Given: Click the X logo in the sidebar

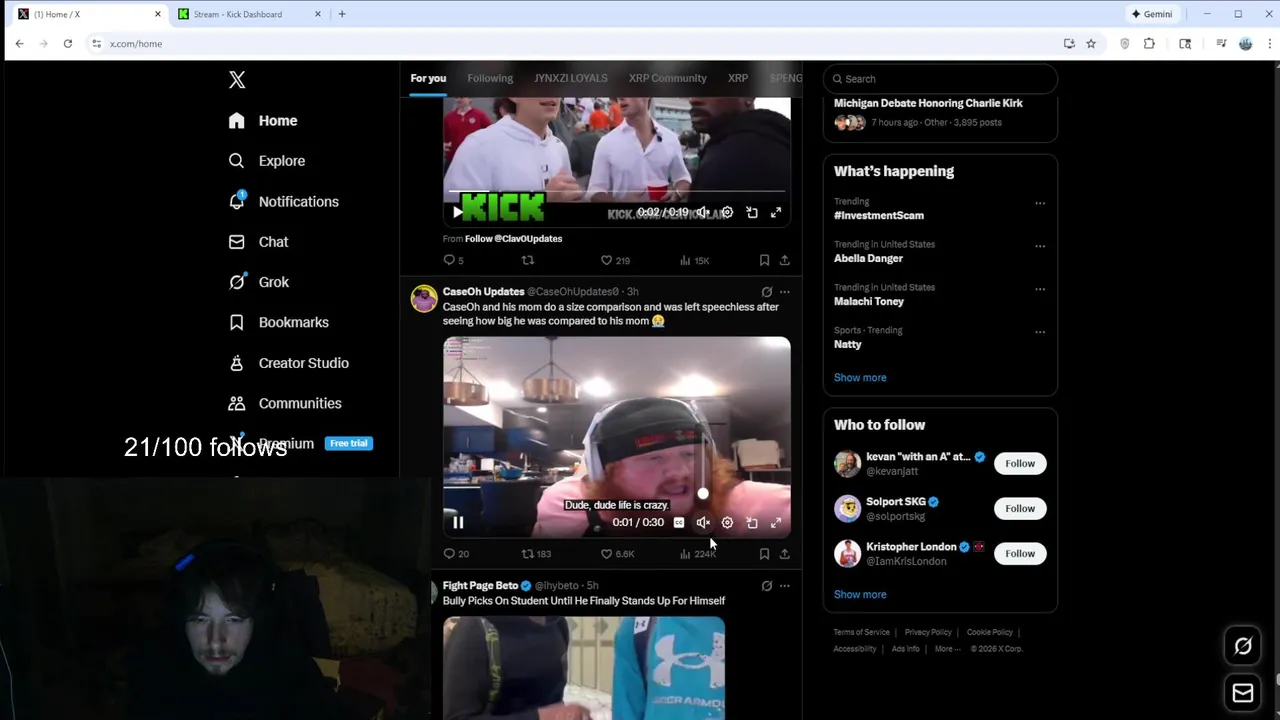Looking at the screenshot, I should [237, 80].
